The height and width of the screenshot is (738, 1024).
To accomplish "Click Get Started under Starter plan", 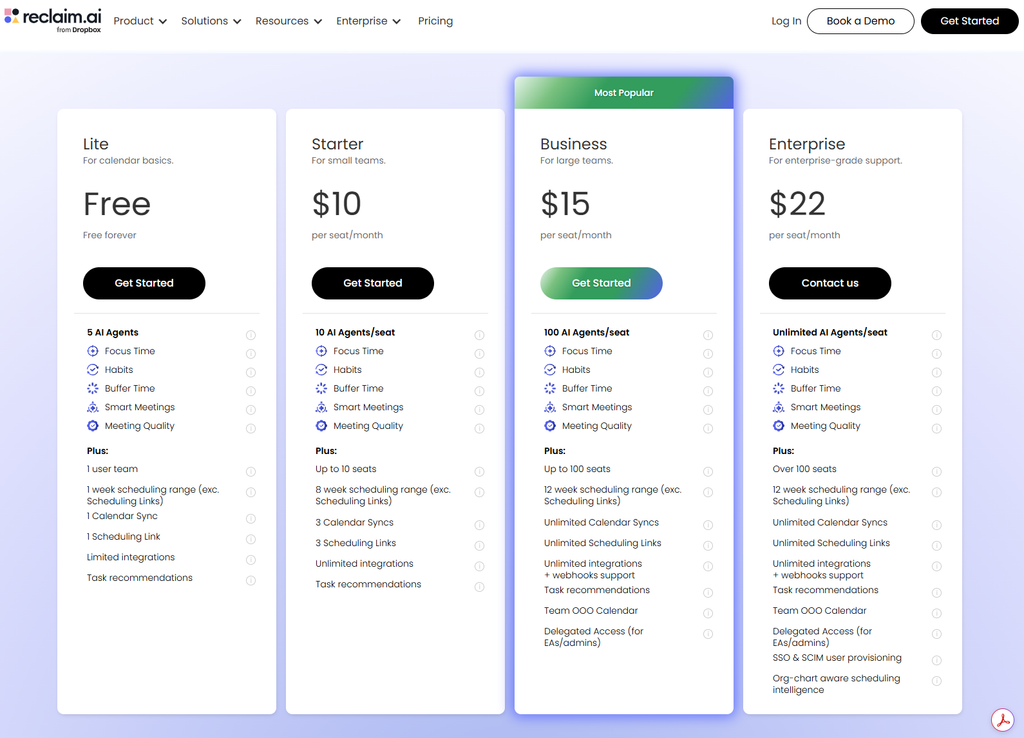I will coord(373,283).
